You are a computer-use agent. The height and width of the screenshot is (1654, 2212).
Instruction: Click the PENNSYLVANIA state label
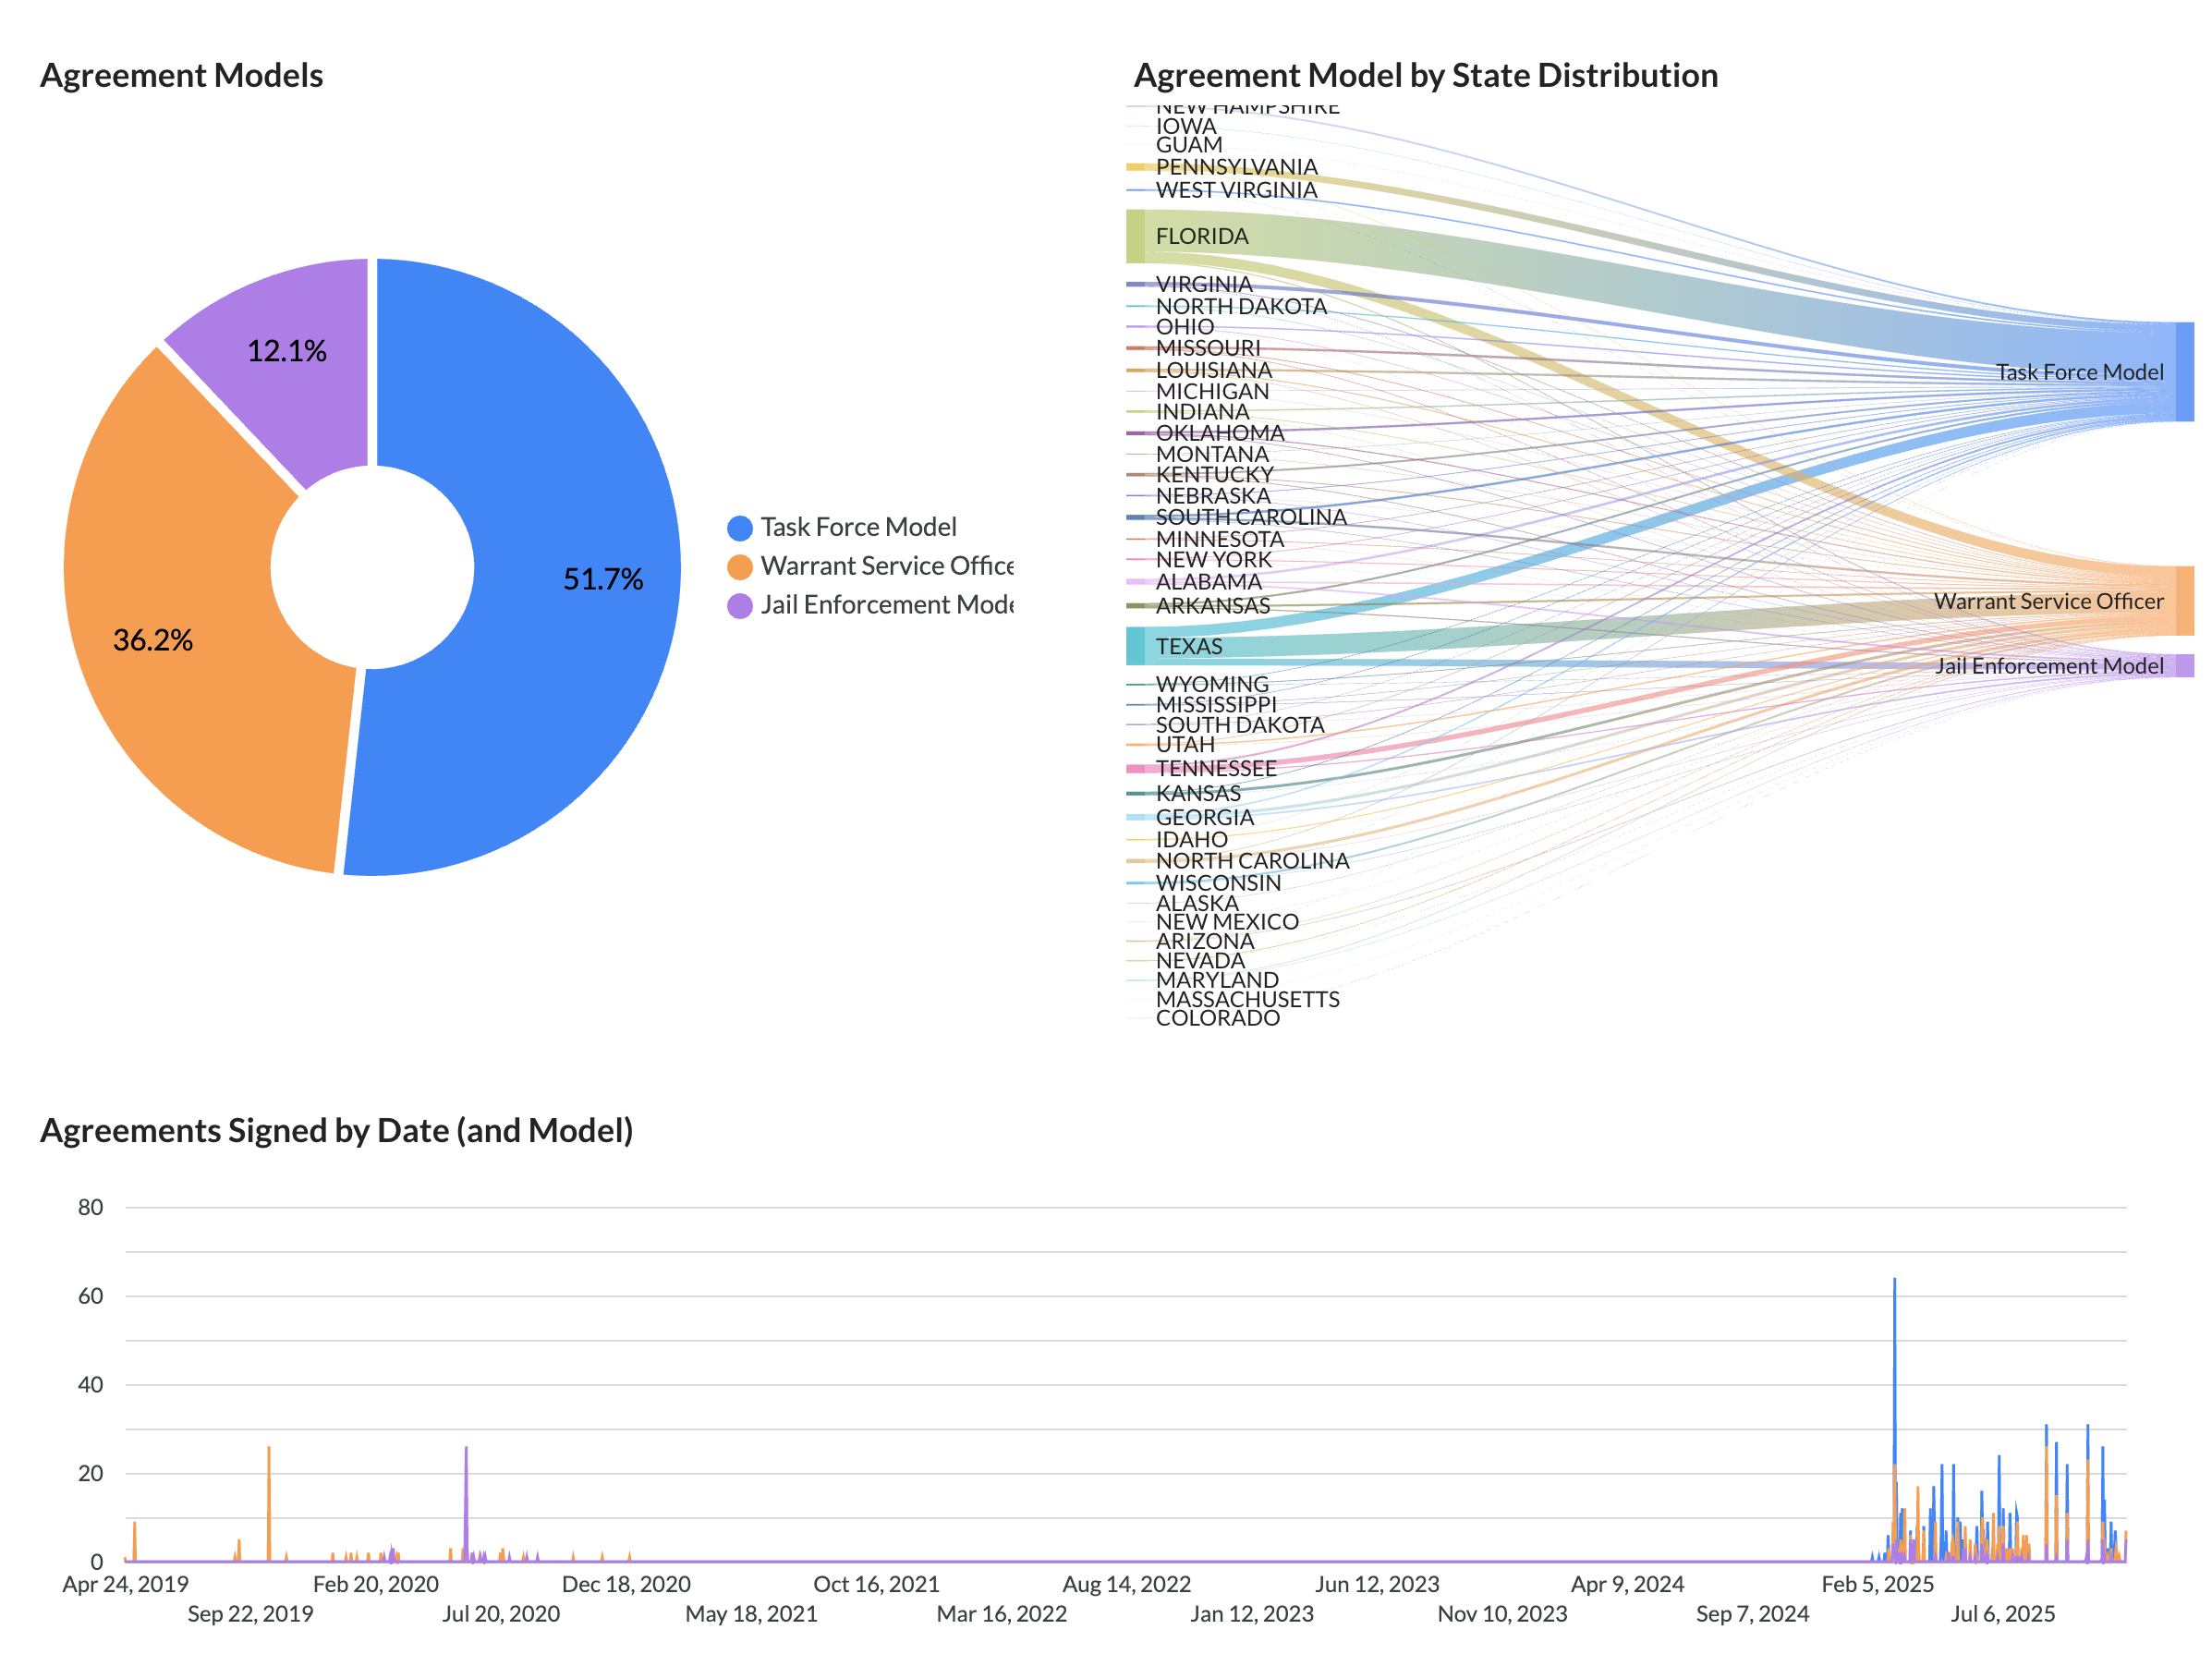point(1236,167)
